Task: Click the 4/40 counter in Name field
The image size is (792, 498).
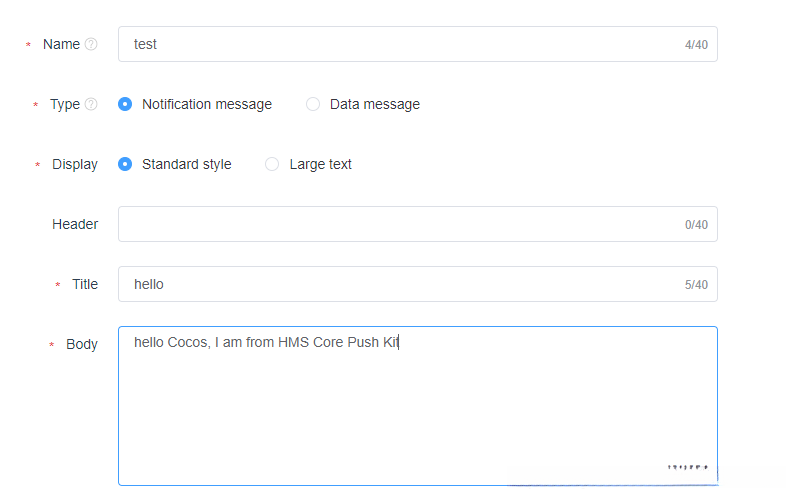Action: pyautogui.click(x=696, y=45)
